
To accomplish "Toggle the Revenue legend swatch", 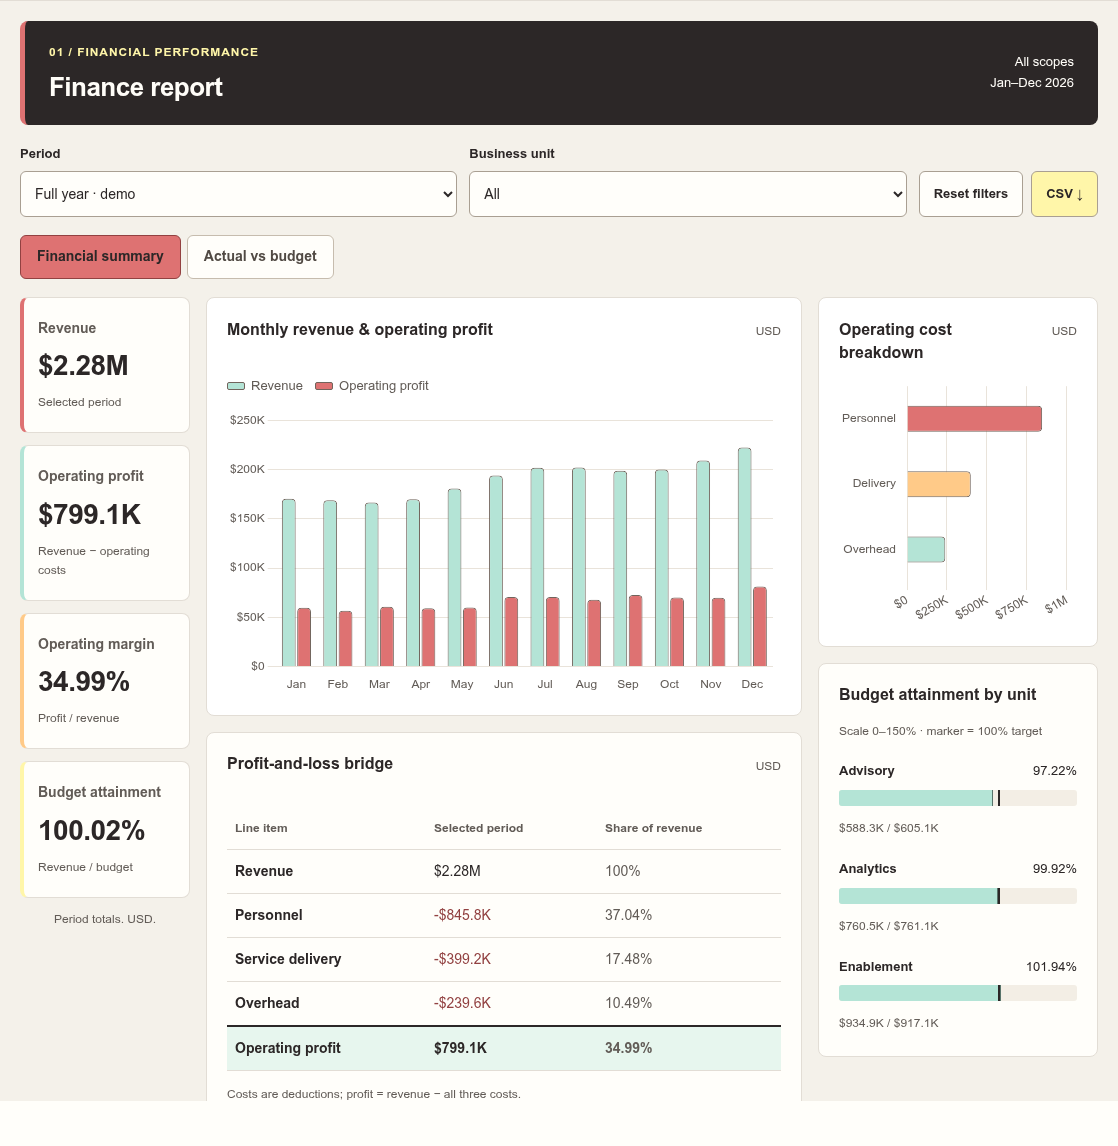I will click(x=235, y=386).
